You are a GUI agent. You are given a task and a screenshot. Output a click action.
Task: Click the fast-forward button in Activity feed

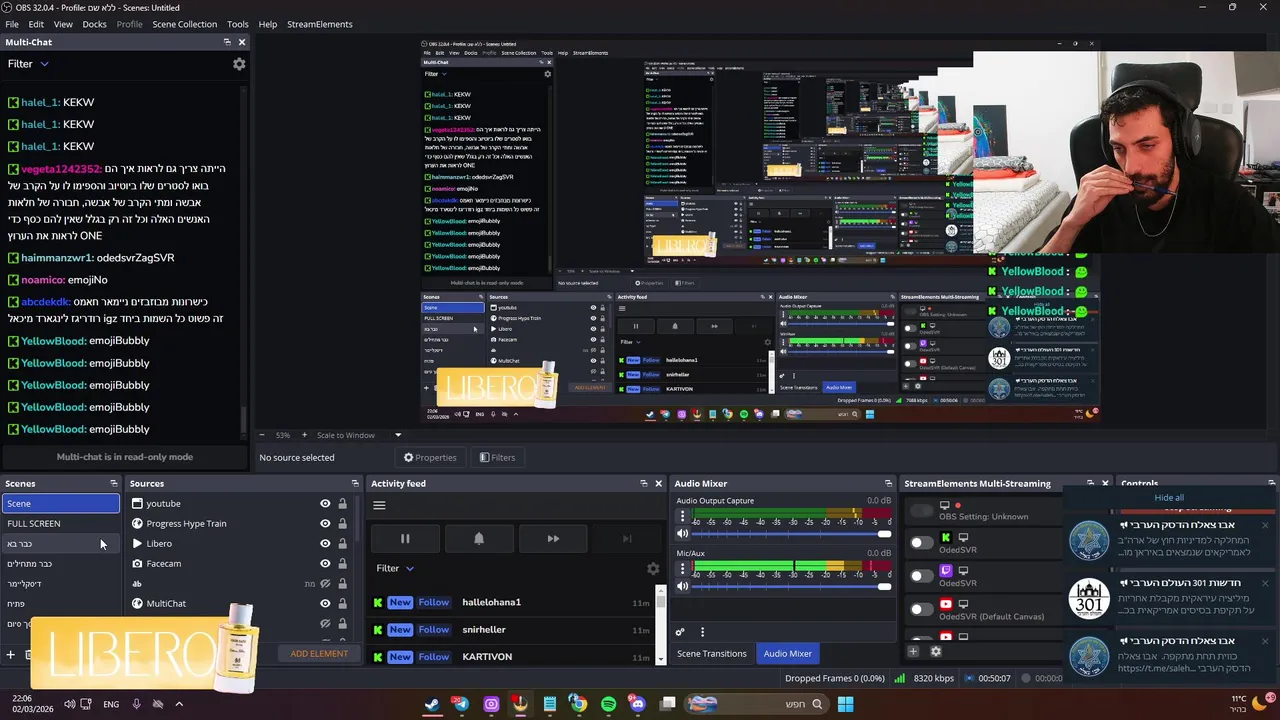coord(553,539)
